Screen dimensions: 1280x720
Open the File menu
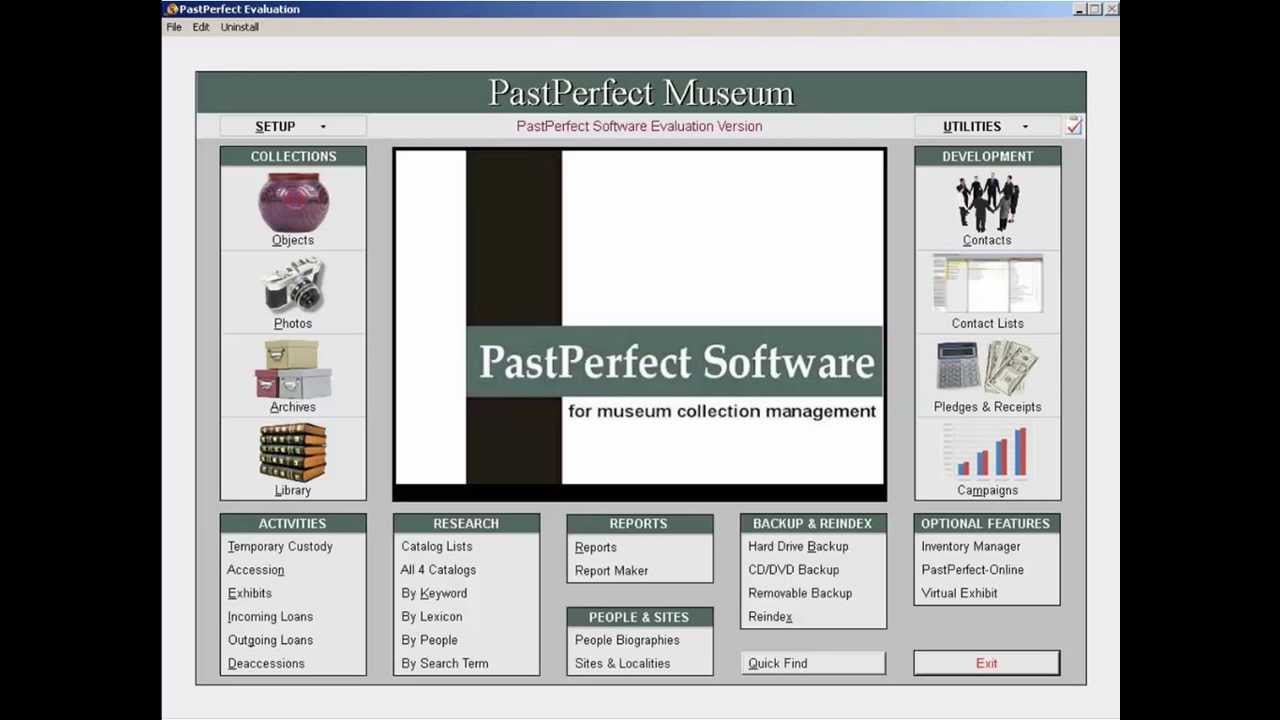coord(174,27)
